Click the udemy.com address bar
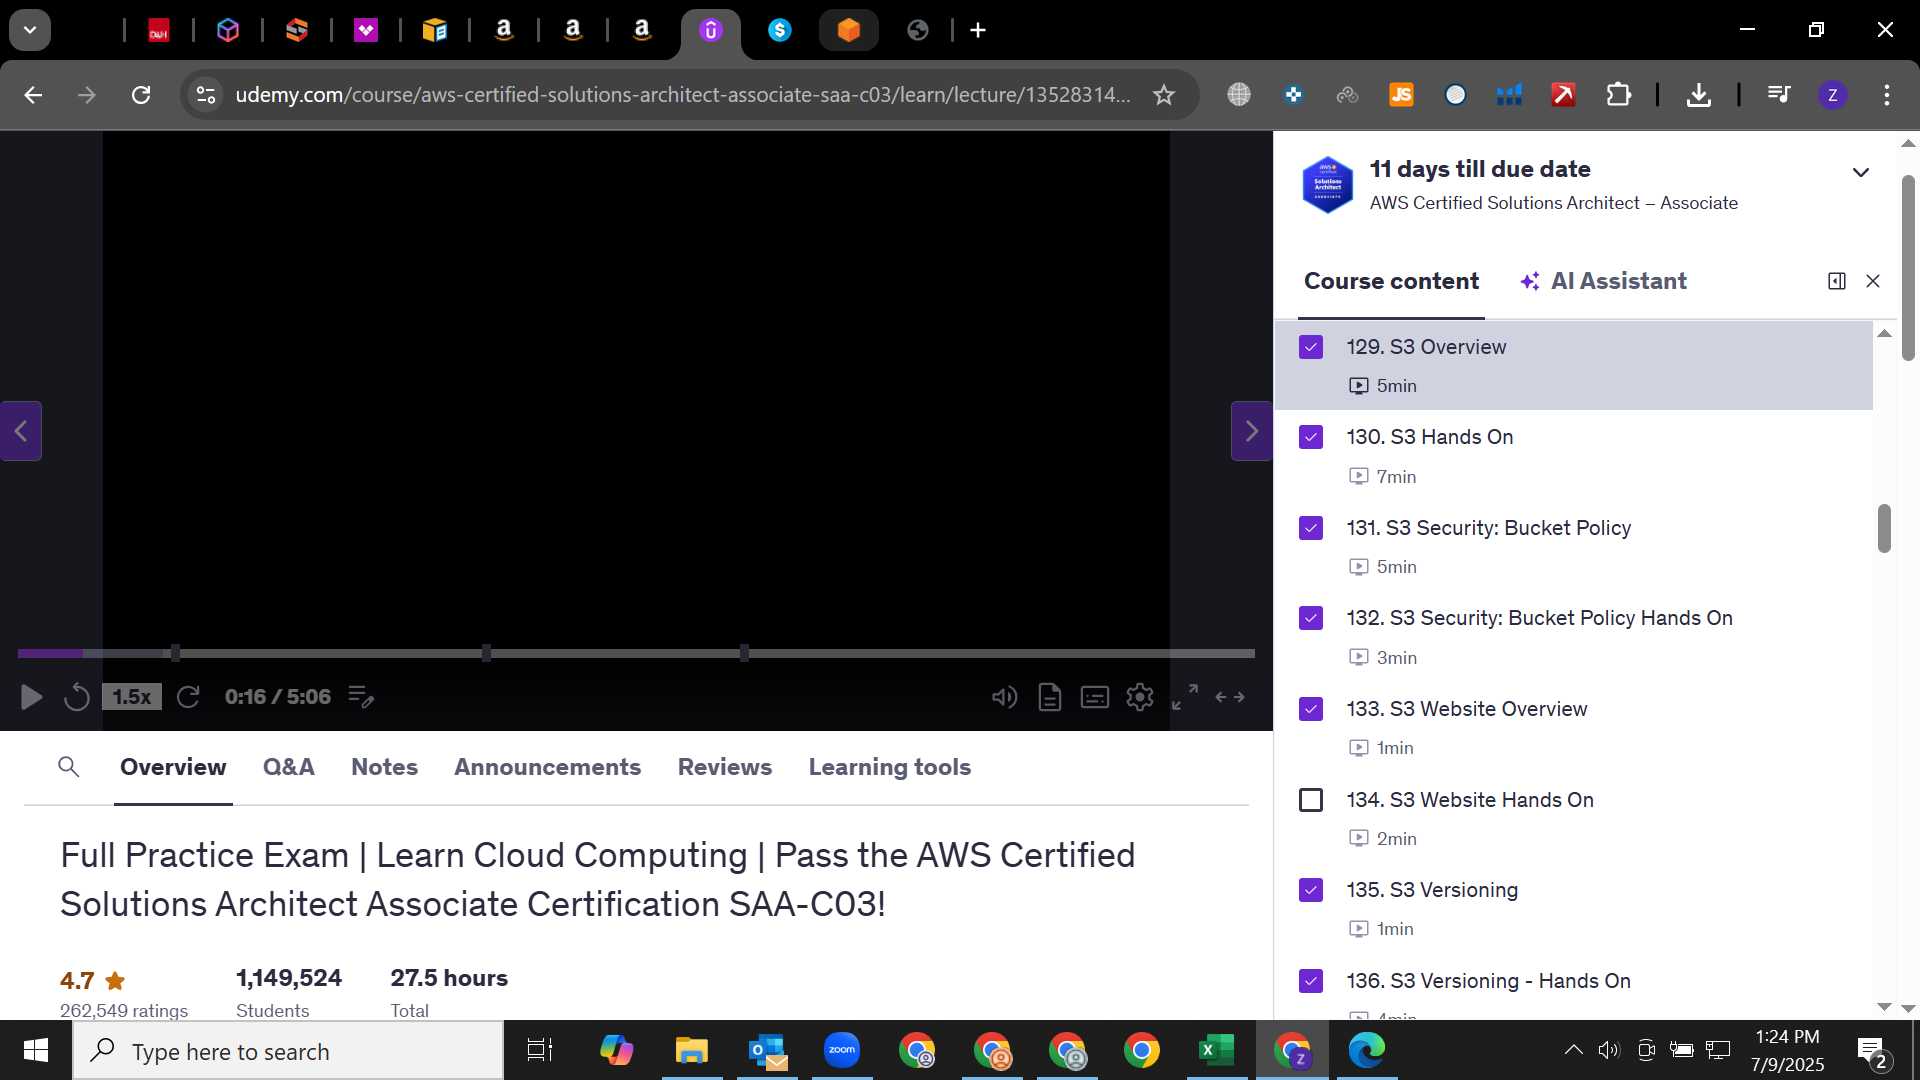This screenshot has width=1920, height=1080. click(683, 95)
